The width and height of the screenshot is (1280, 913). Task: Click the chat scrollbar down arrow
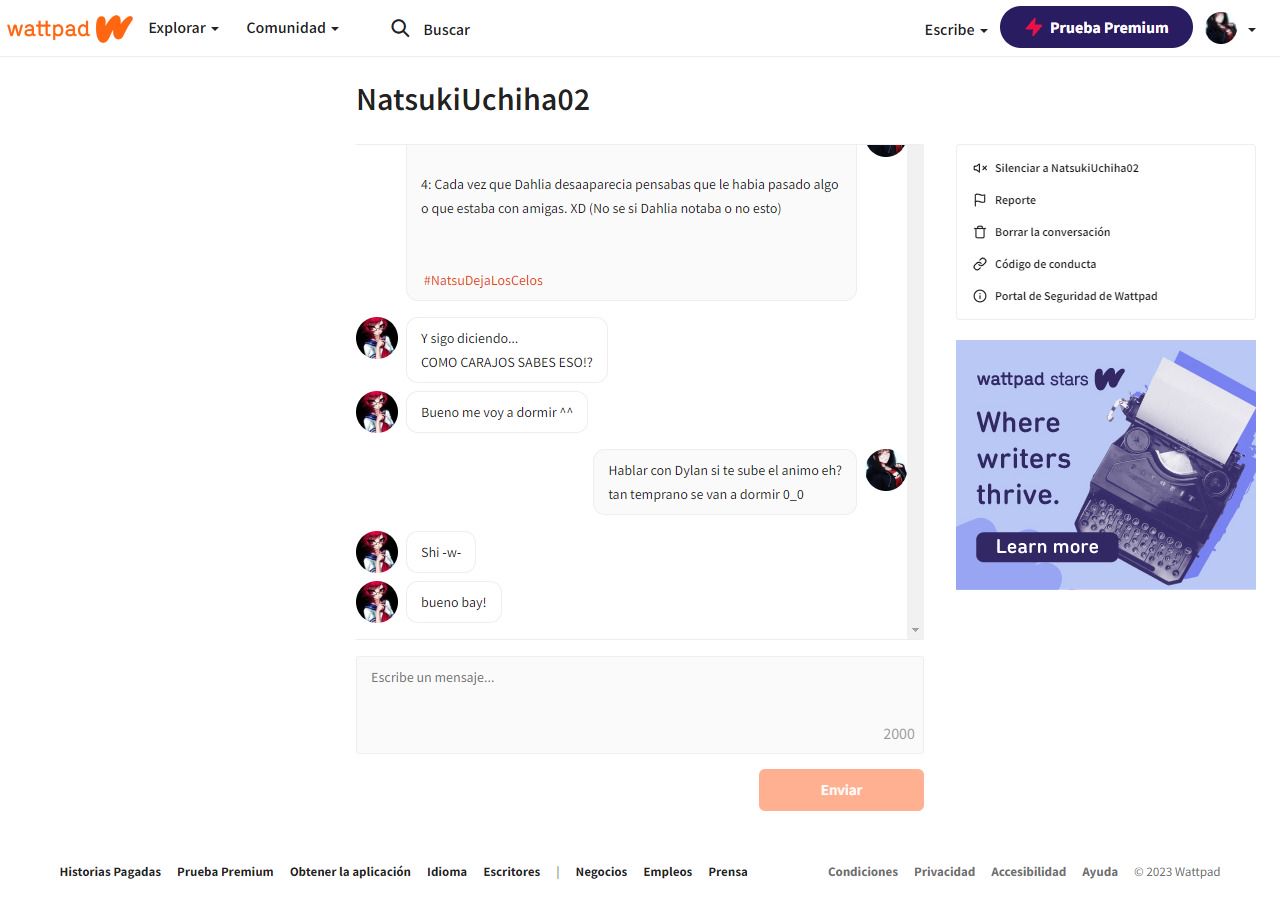[x=915, y=630]
